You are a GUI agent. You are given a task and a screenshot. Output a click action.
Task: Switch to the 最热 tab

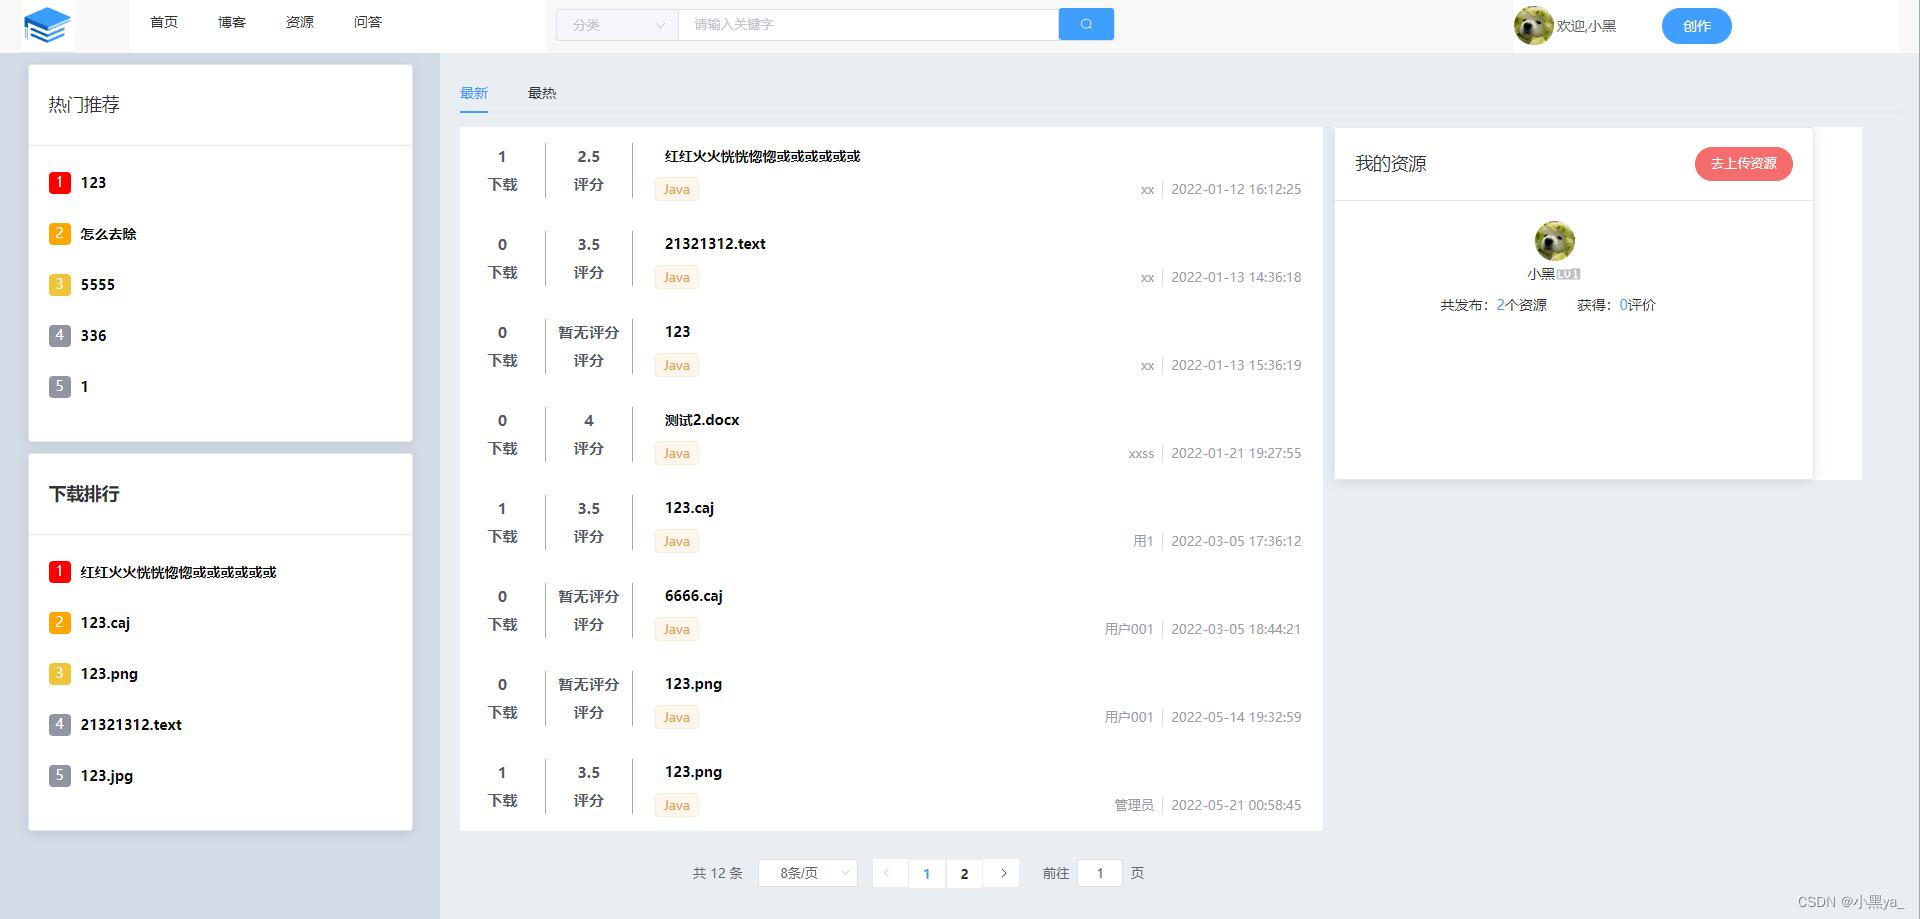click(x=542, y=93)
